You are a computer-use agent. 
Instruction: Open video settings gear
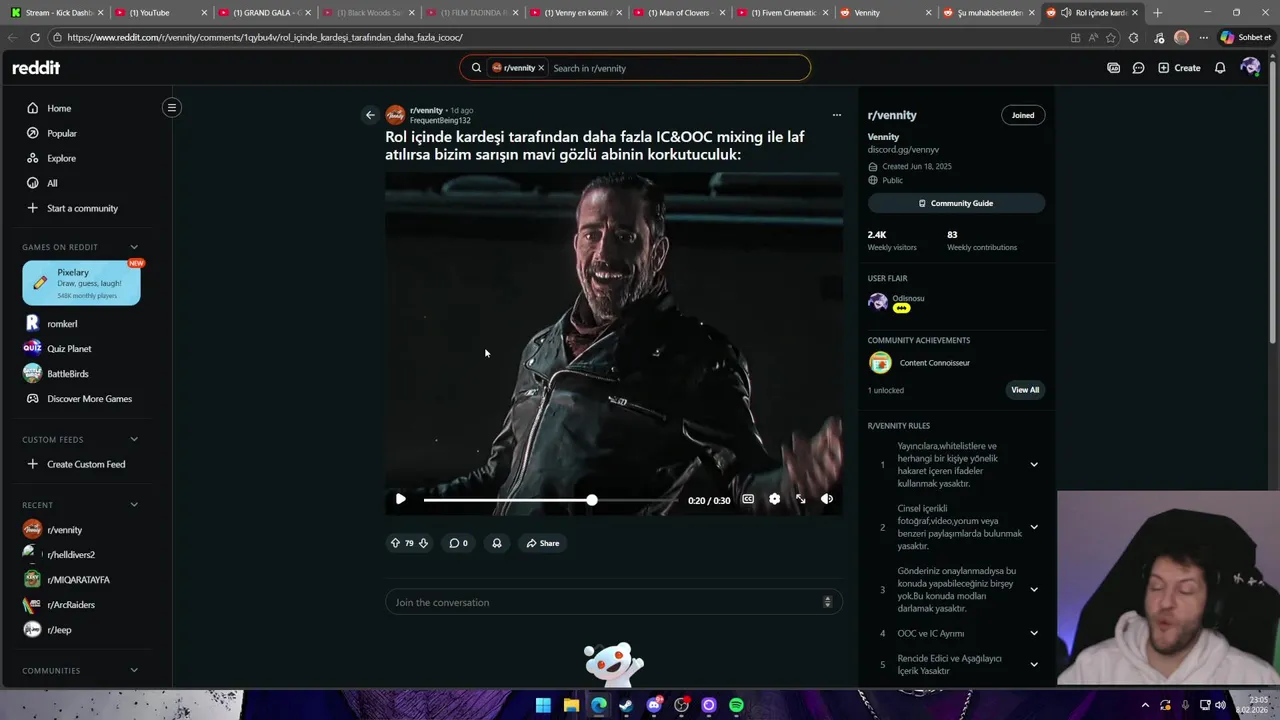click(774, 499)
